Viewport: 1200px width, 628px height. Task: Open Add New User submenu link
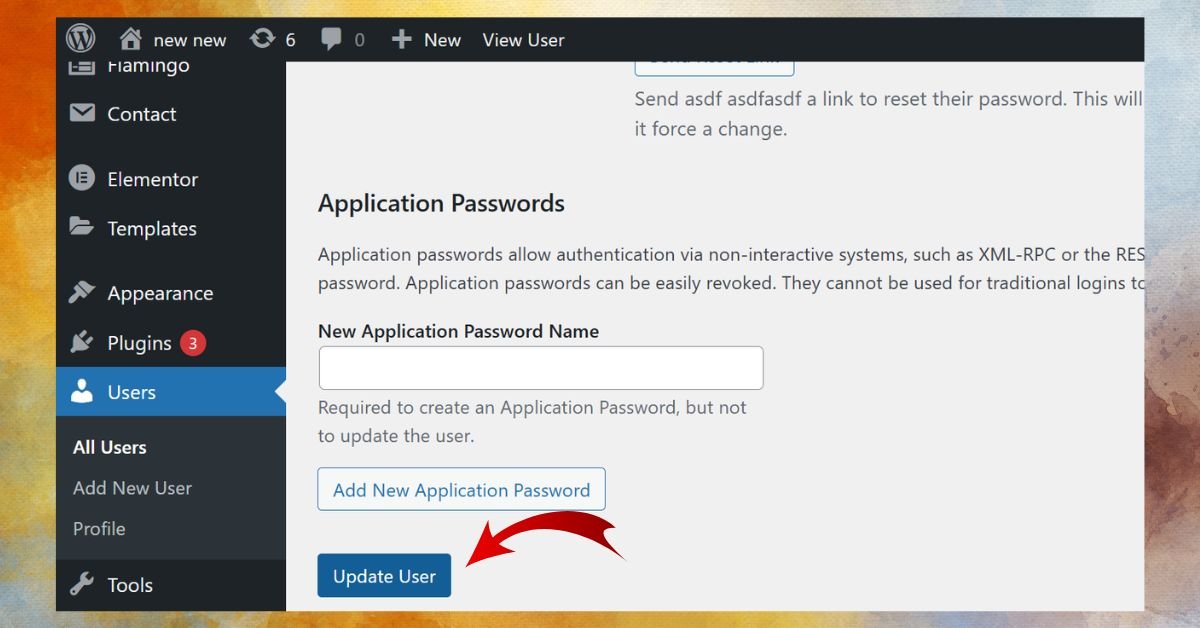pos(132,488)
